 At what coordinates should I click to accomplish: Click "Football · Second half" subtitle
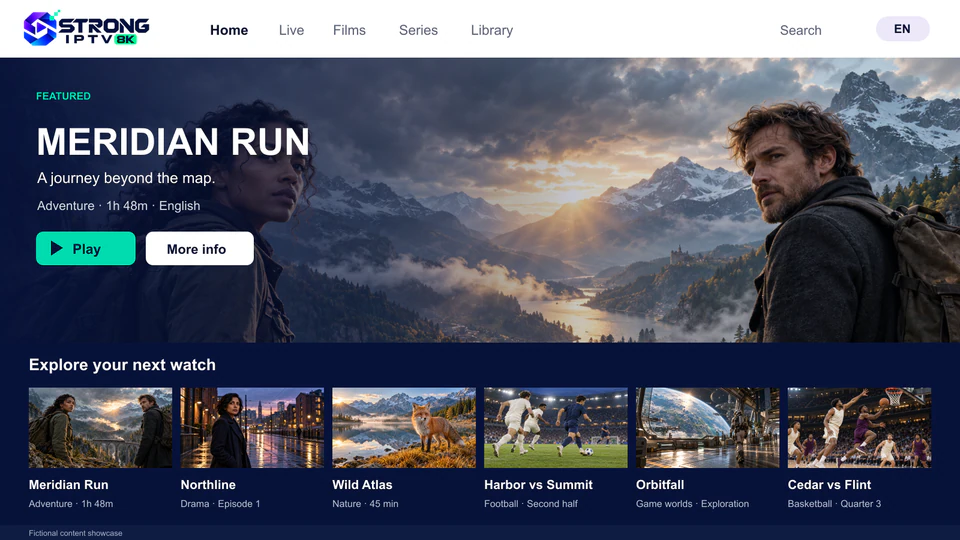coord(531,504)
